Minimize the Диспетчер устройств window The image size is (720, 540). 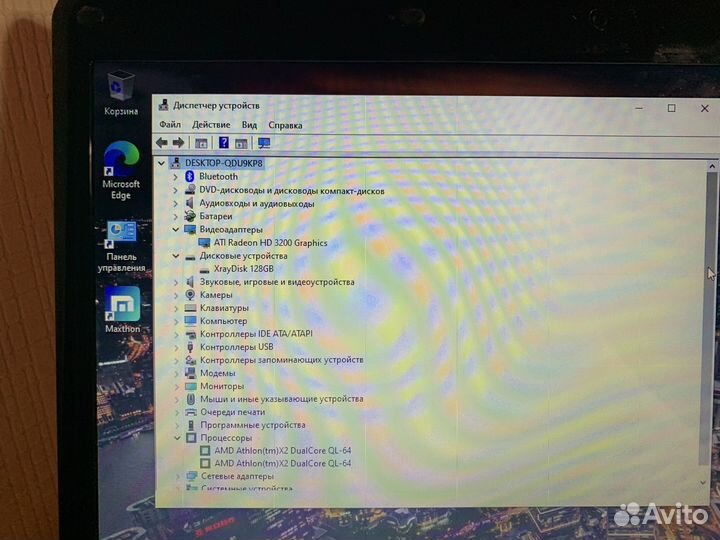point(639,108)
